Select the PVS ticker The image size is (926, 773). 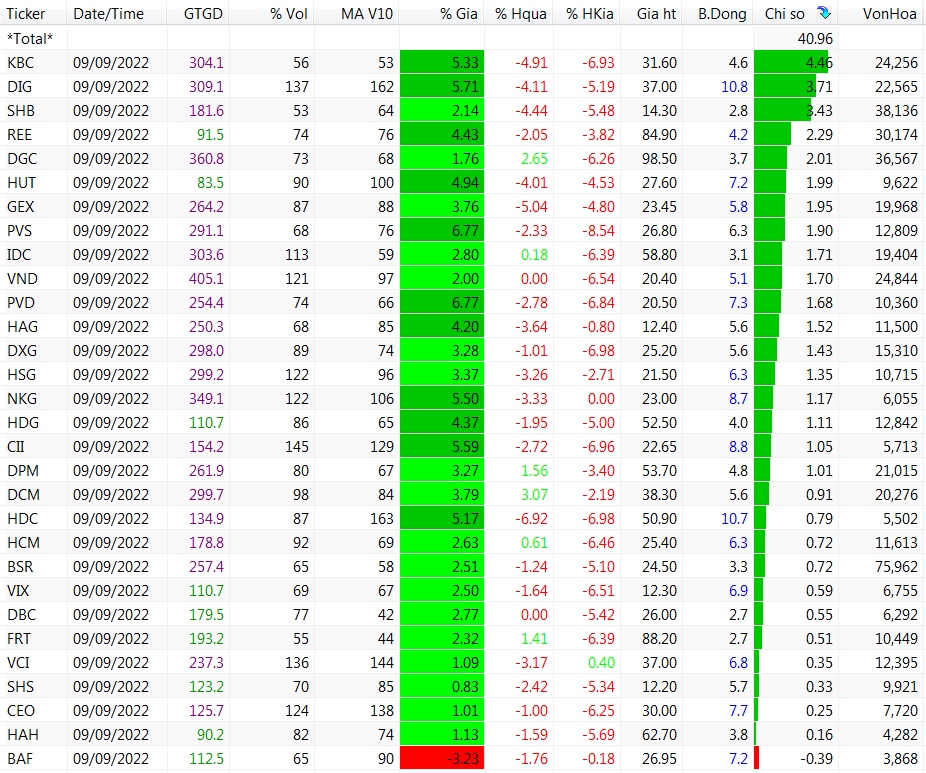19,231
